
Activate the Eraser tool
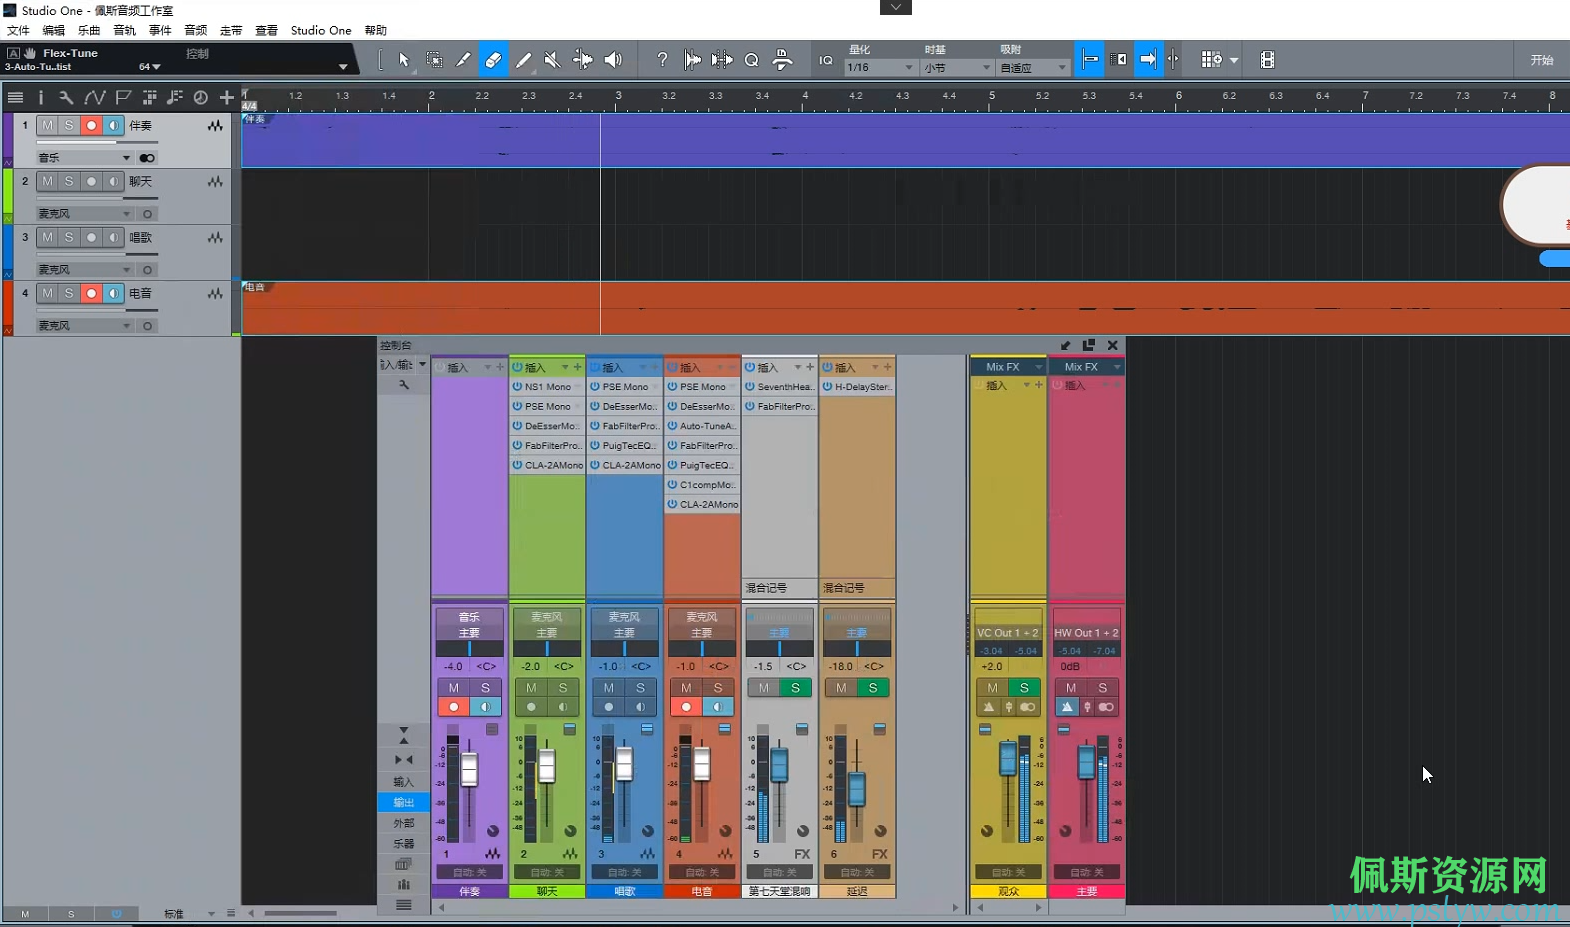[493, 60]
